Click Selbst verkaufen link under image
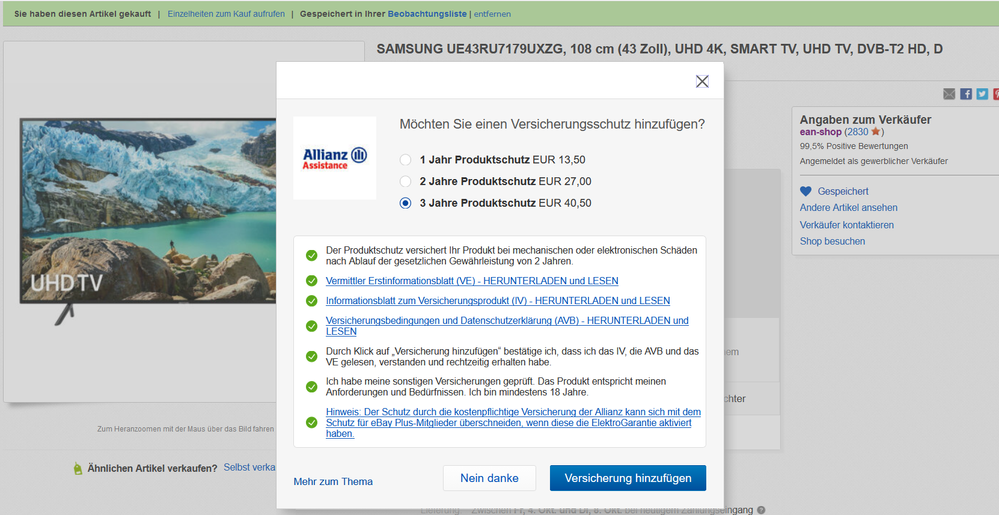 250,467
